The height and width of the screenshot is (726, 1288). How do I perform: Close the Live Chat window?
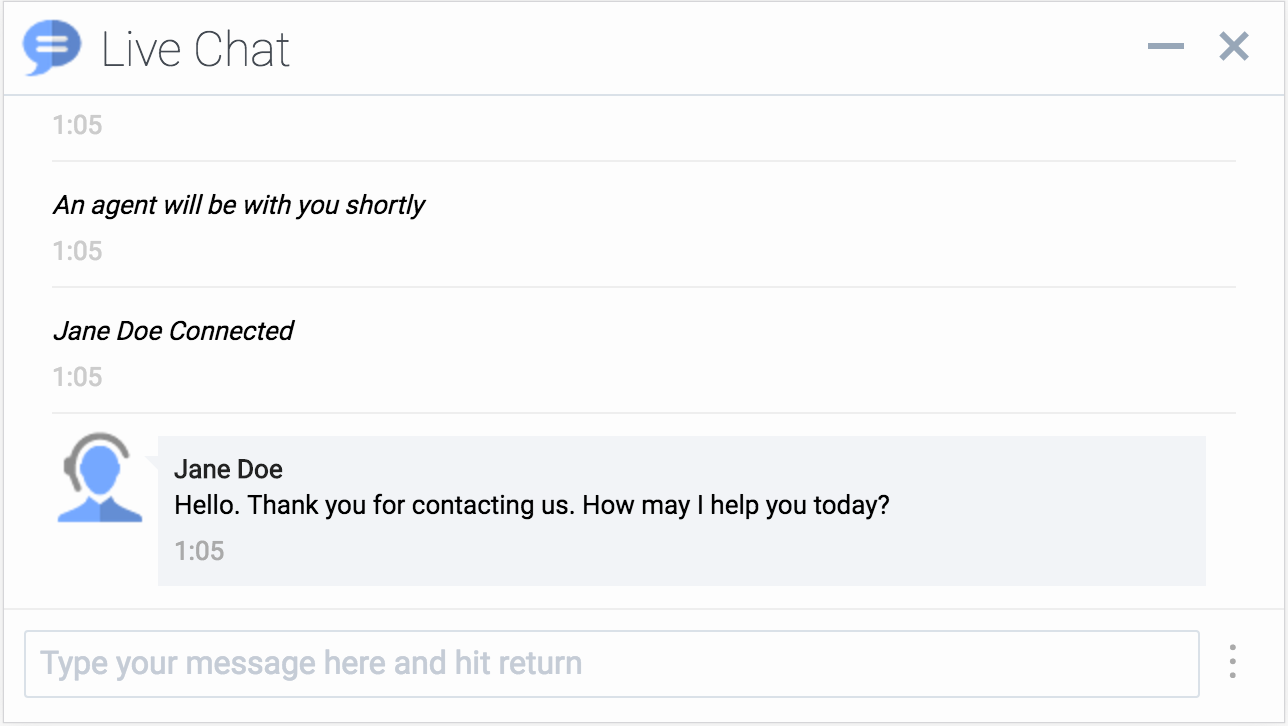[x=1234, y=46]
